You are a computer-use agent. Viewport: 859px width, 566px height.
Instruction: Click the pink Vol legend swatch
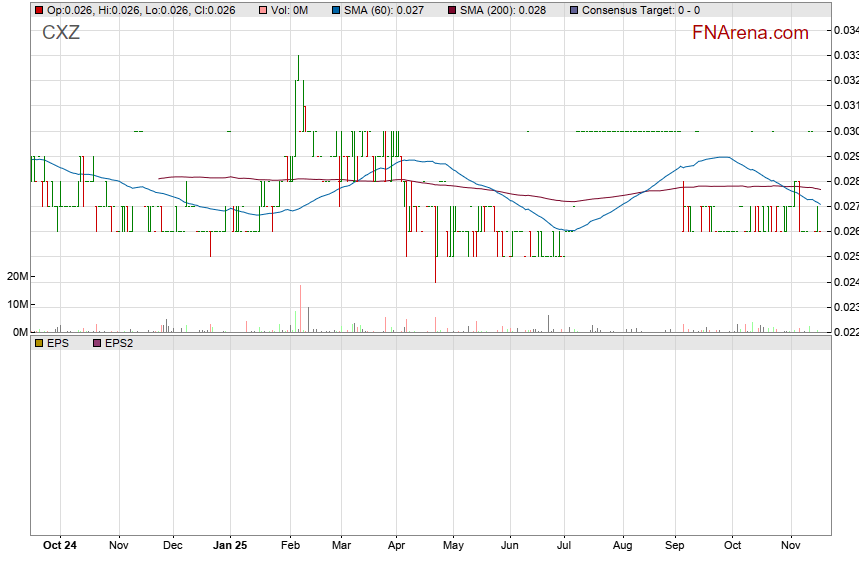[263, 10]
